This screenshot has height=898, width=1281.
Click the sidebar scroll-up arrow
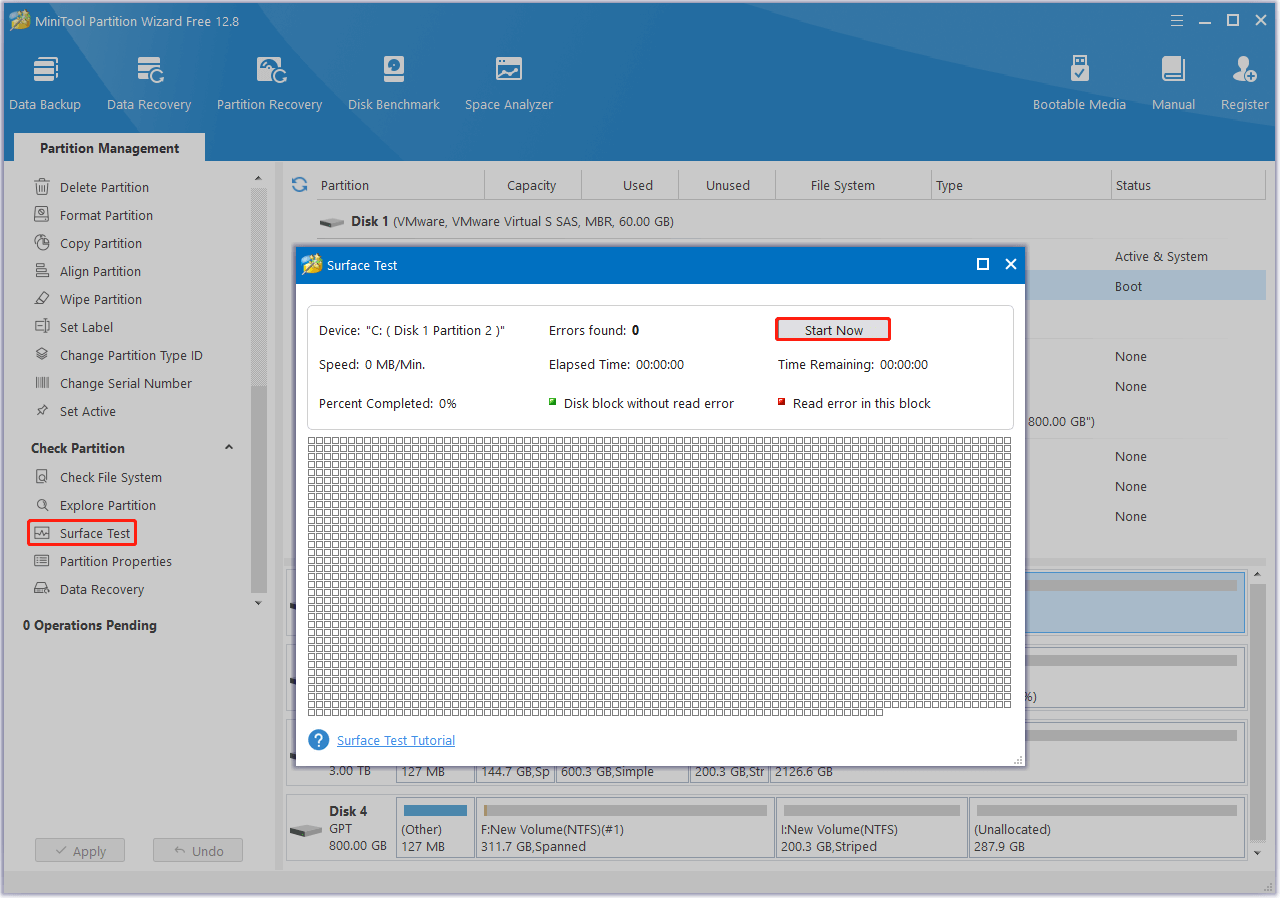click(x=258, y=179)
